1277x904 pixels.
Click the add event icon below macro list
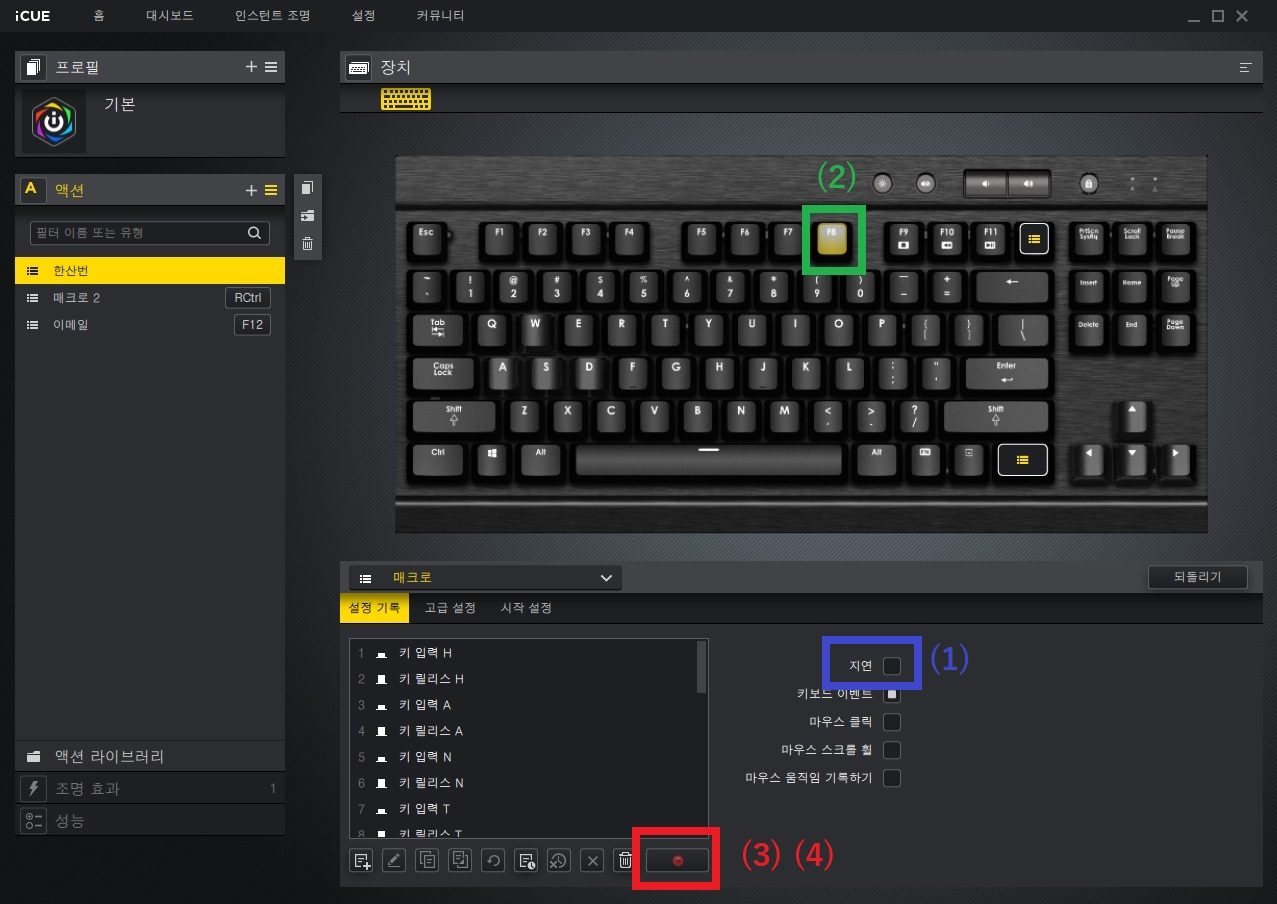coord(361,860)
